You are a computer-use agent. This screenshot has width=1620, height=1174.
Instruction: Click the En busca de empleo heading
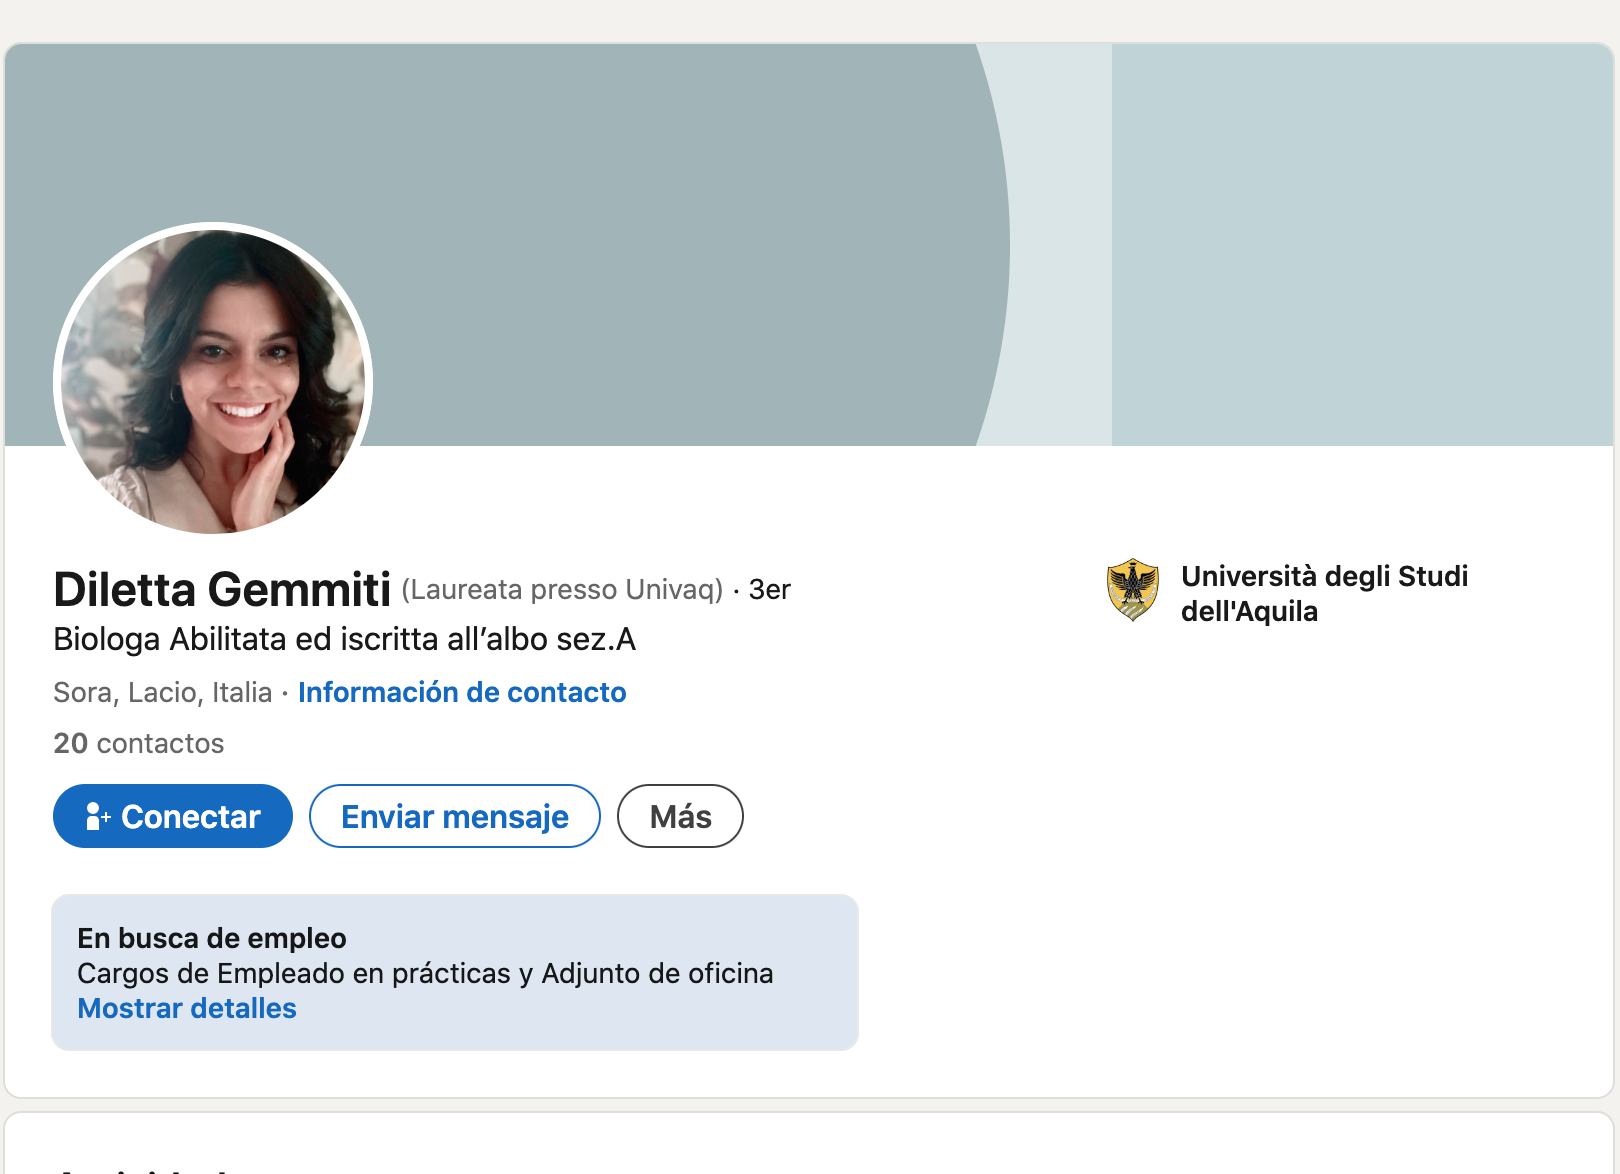click(x=212, y=938)
